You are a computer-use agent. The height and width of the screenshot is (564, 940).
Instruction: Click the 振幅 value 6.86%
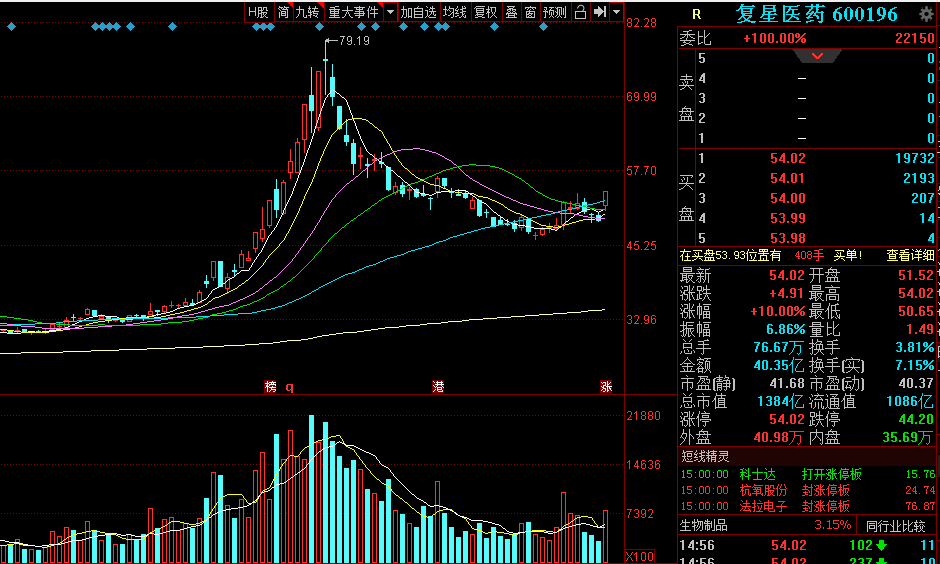click(x=785, y=330)
